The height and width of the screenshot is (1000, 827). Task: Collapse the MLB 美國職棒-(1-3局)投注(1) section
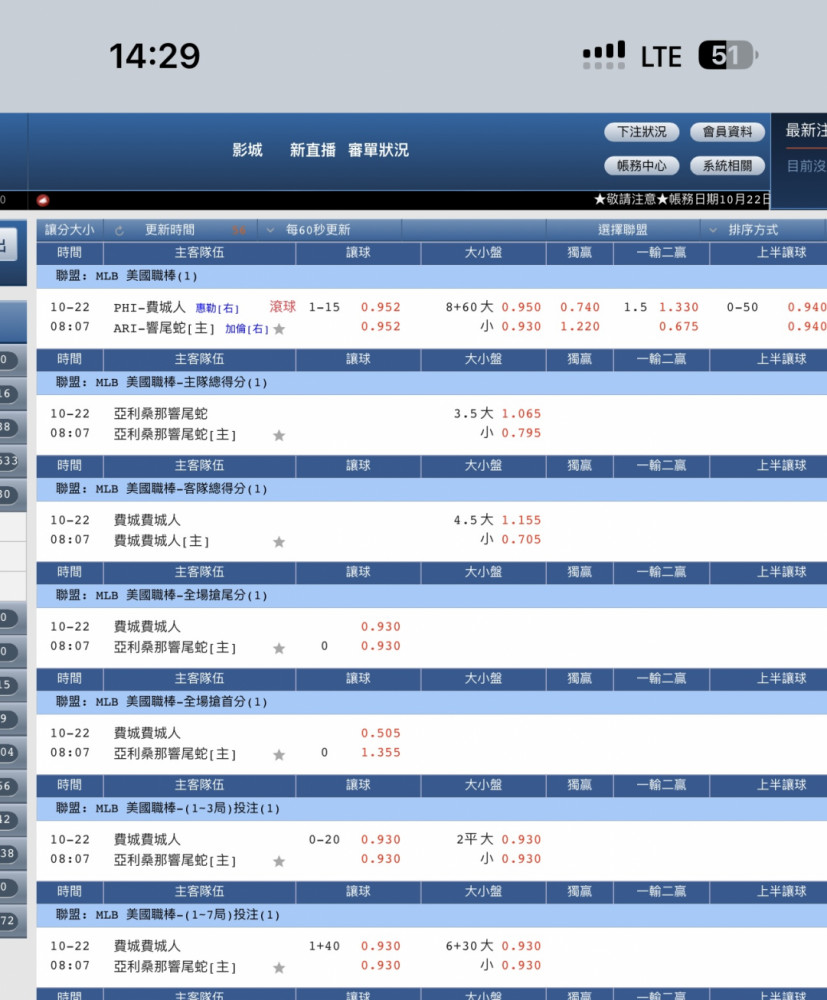pyautogui.click(x=432, y=809)
